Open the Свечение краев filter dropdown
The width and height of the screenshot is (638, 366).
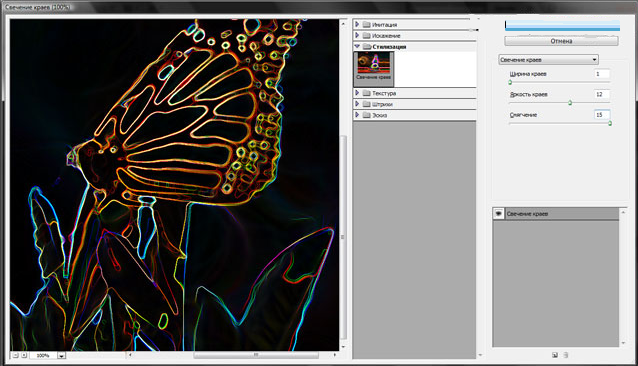[548, 60]
